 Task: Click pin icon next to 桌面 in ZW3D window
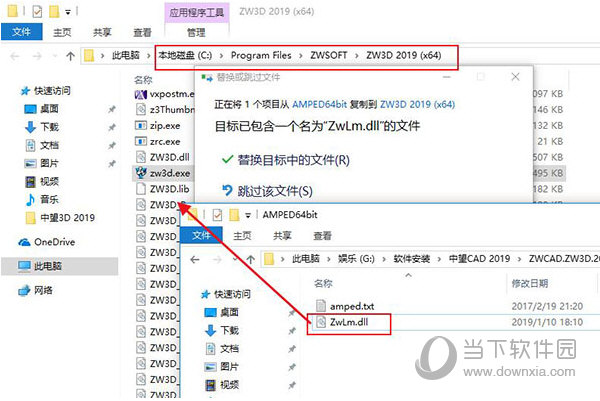coord(111,109)
